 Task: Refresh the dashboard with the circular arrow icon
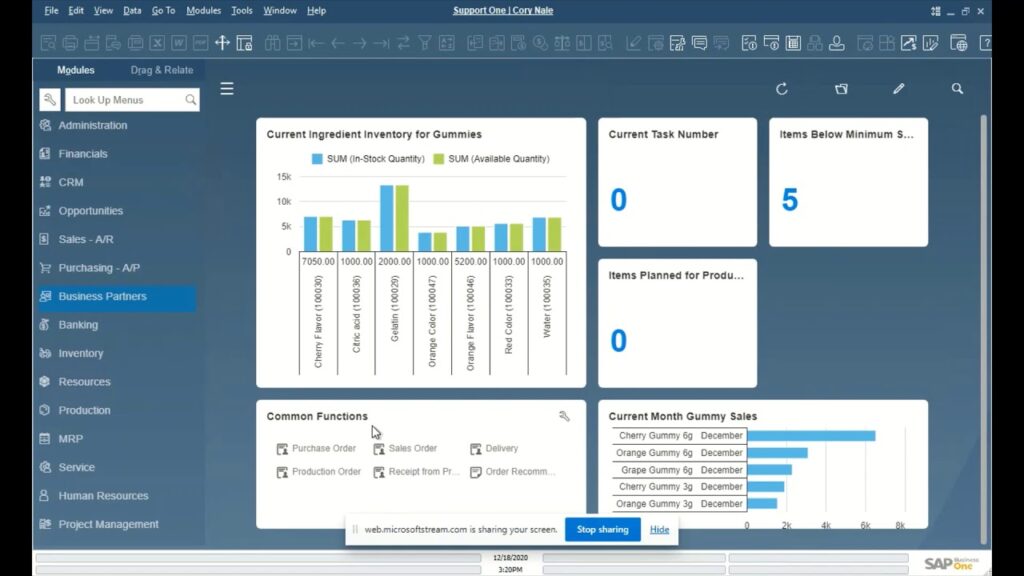pos(782,89)
